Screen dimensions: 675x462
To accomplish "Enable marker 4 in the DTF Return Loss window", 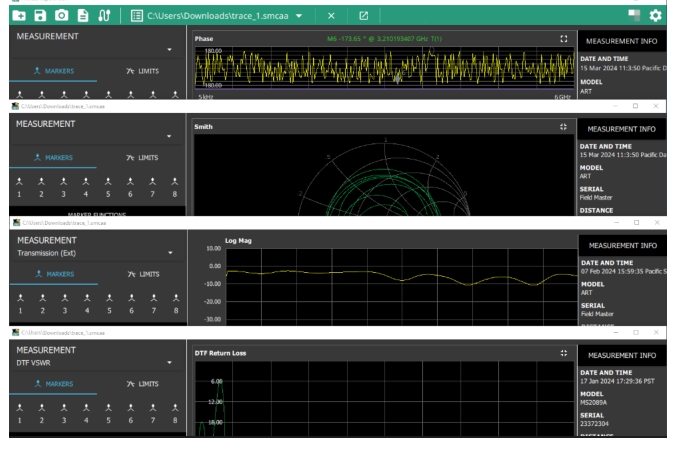I will click(86, 413).
